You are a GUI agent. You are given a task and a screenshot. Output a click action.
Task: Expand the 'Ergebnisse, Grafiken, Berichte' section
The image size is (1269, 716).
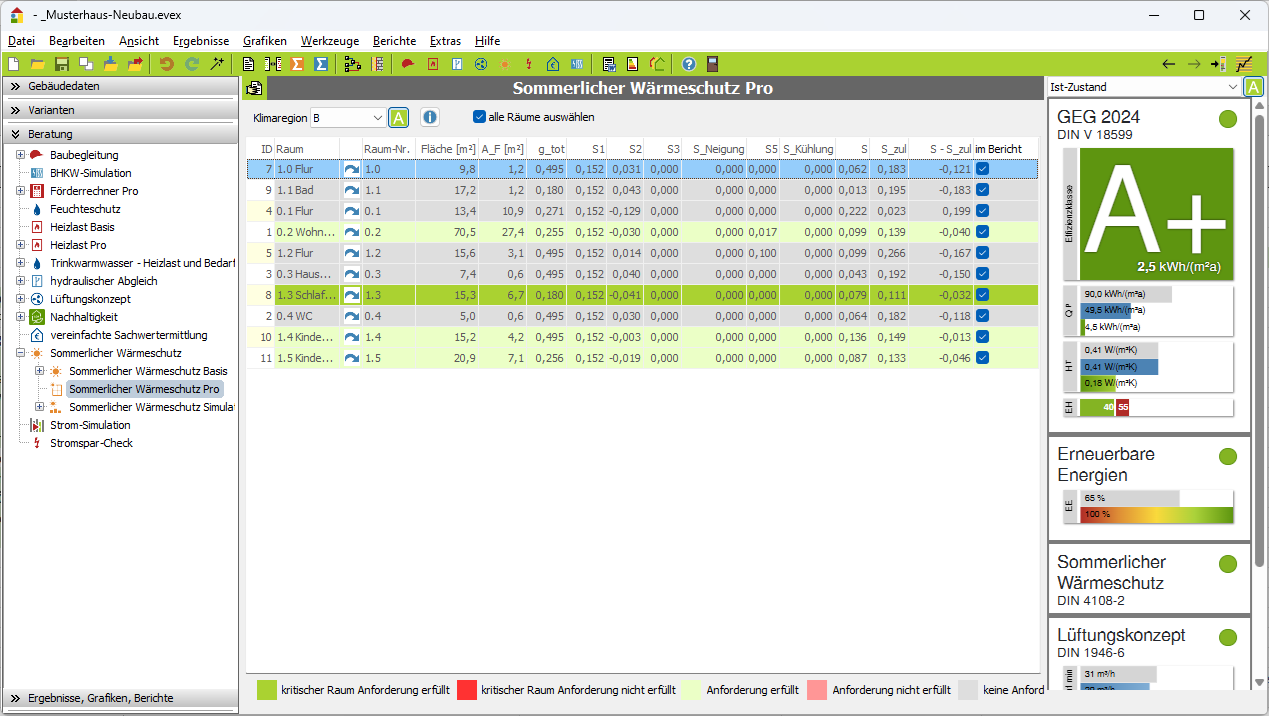[x=120, y=698]
